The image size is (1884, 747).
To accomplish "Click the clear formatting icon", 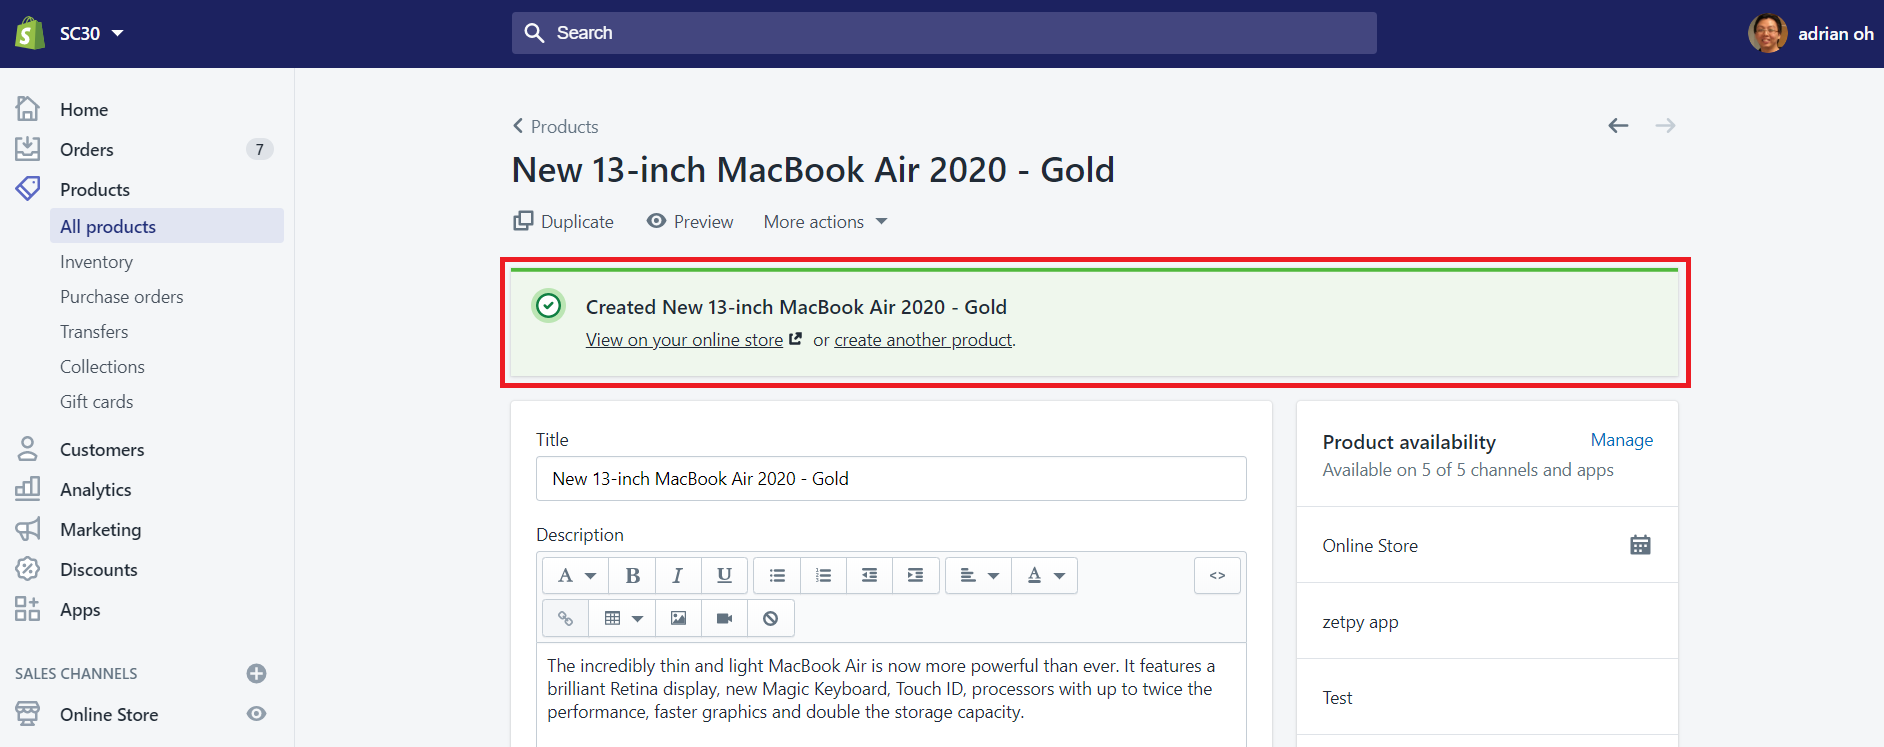I will click(x=770, y=618).
